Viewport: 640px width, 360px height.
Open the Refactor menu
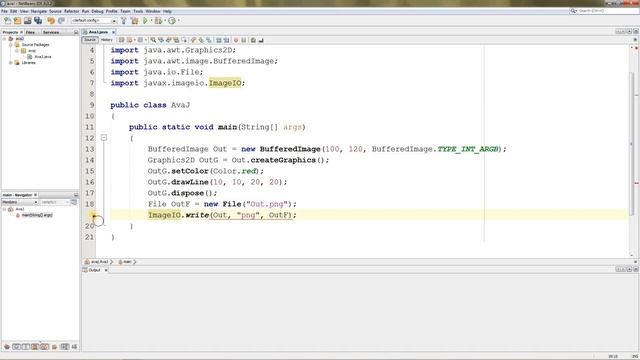click(x=71, y=11)
